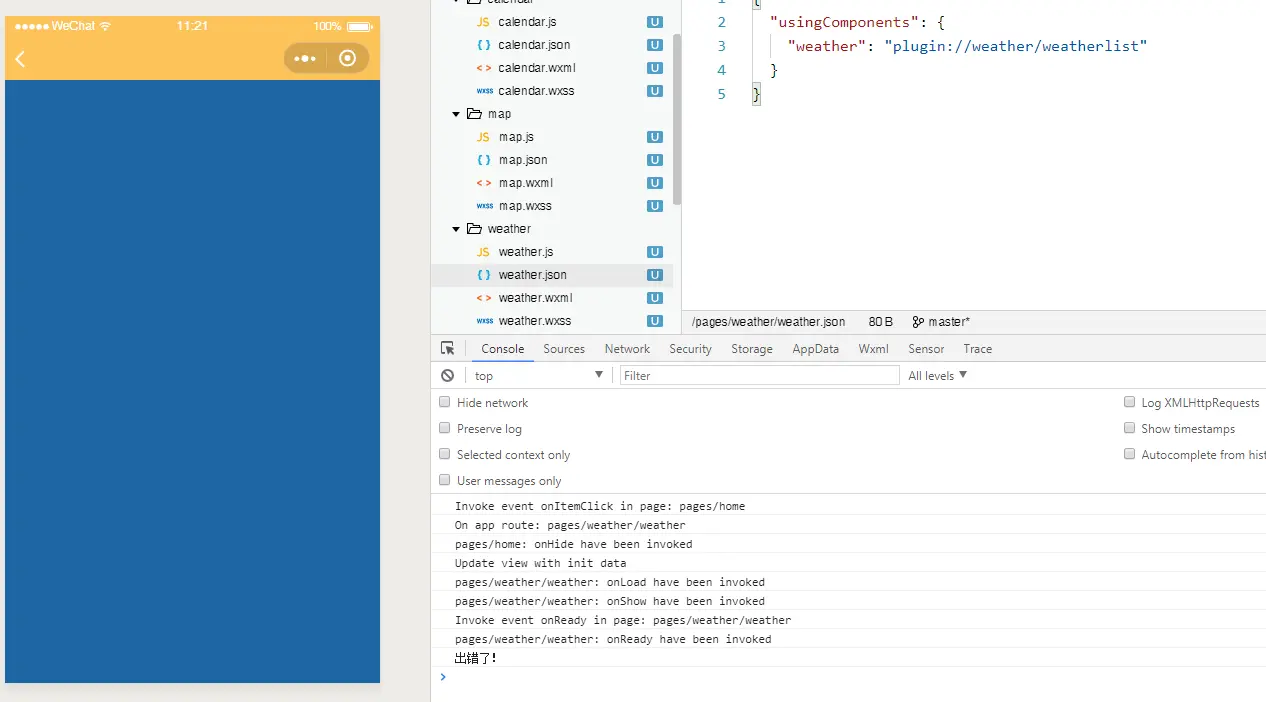Click the map.wxml tag icon
Screen dimensions: 1266x702
tap(483, 183)
